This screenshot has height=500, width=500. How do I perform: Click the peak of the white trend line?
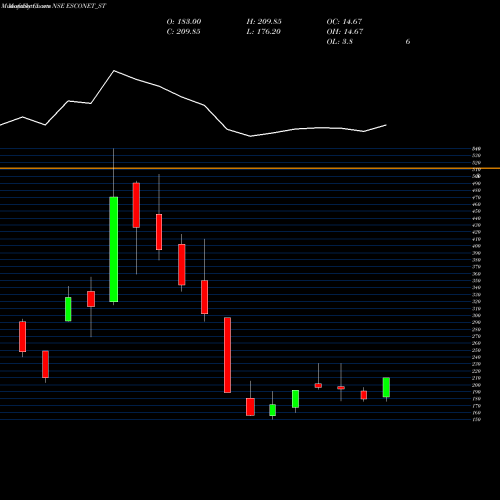(x=114, y=71)
